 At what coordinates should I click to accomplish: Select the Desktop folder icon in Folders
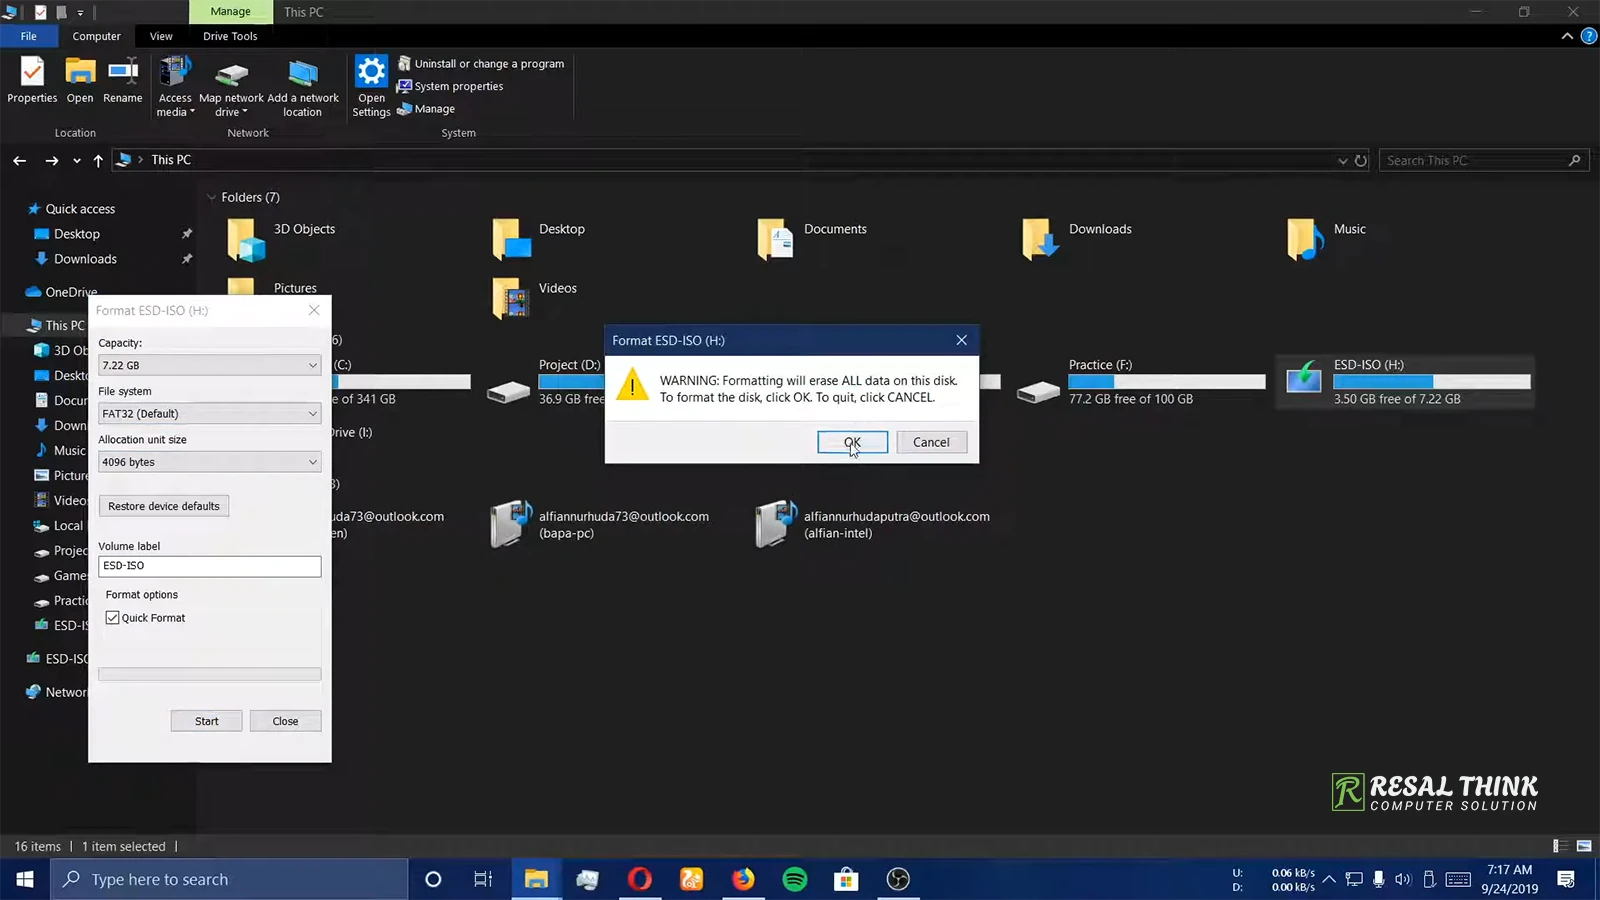tap(512, 240)
